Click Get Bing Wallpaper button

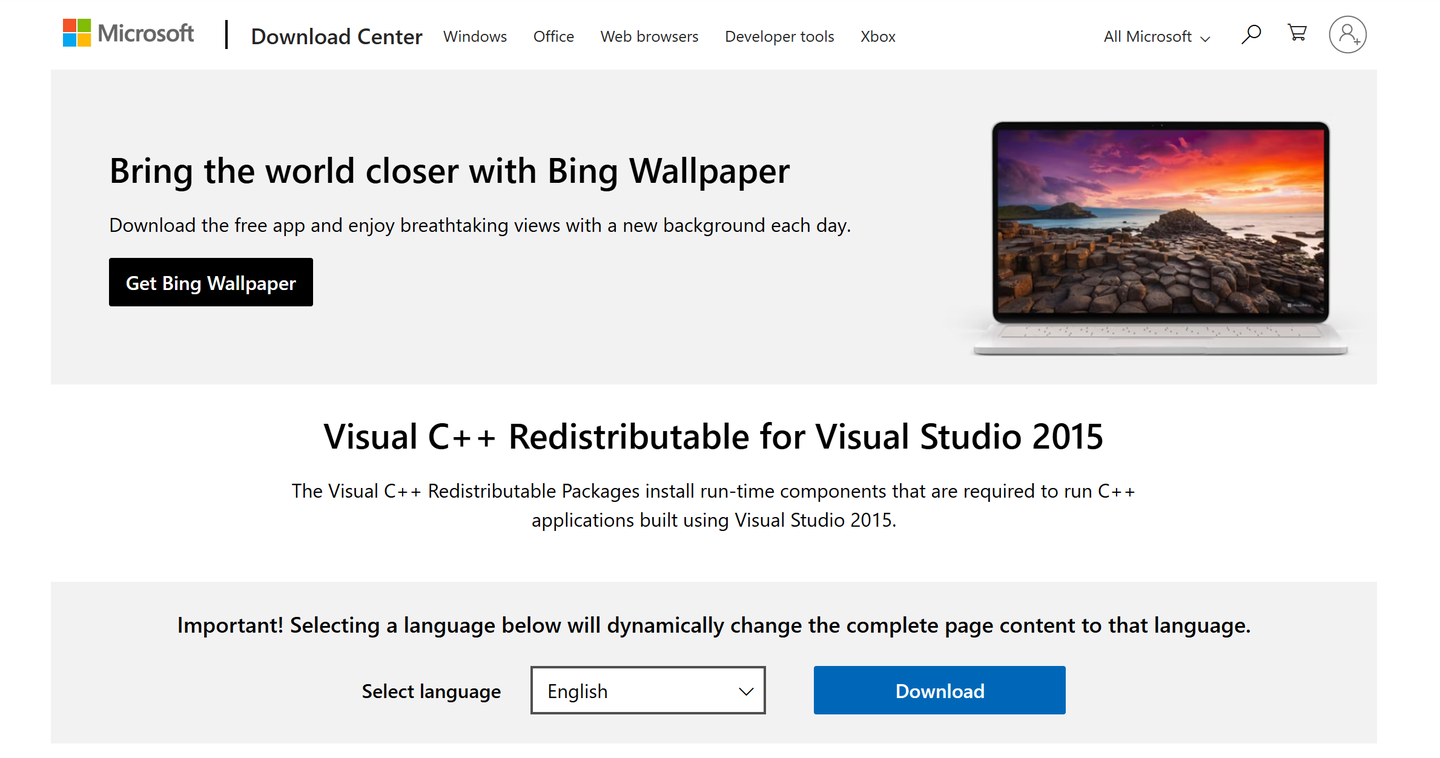211,283
